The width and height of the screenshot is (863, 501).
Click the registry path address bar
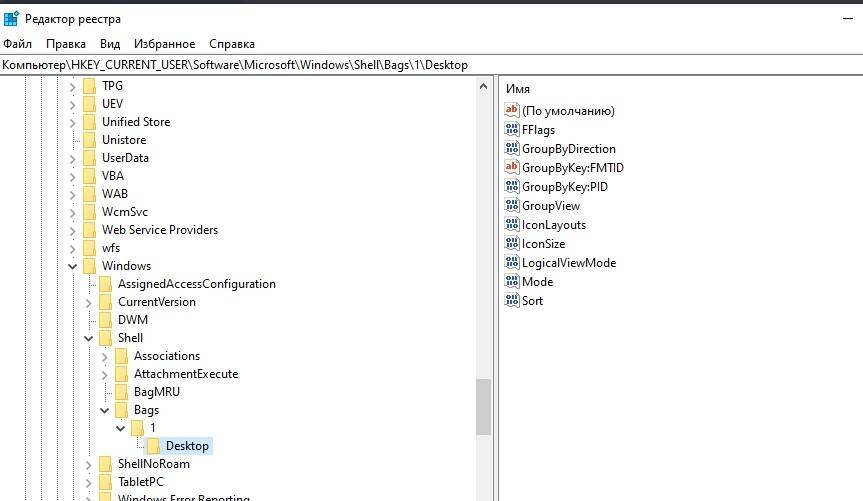tap(431, 65)
